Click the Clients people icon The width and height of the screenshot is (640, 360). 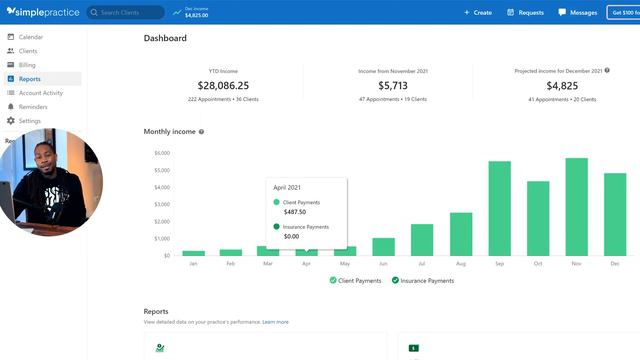11,51
